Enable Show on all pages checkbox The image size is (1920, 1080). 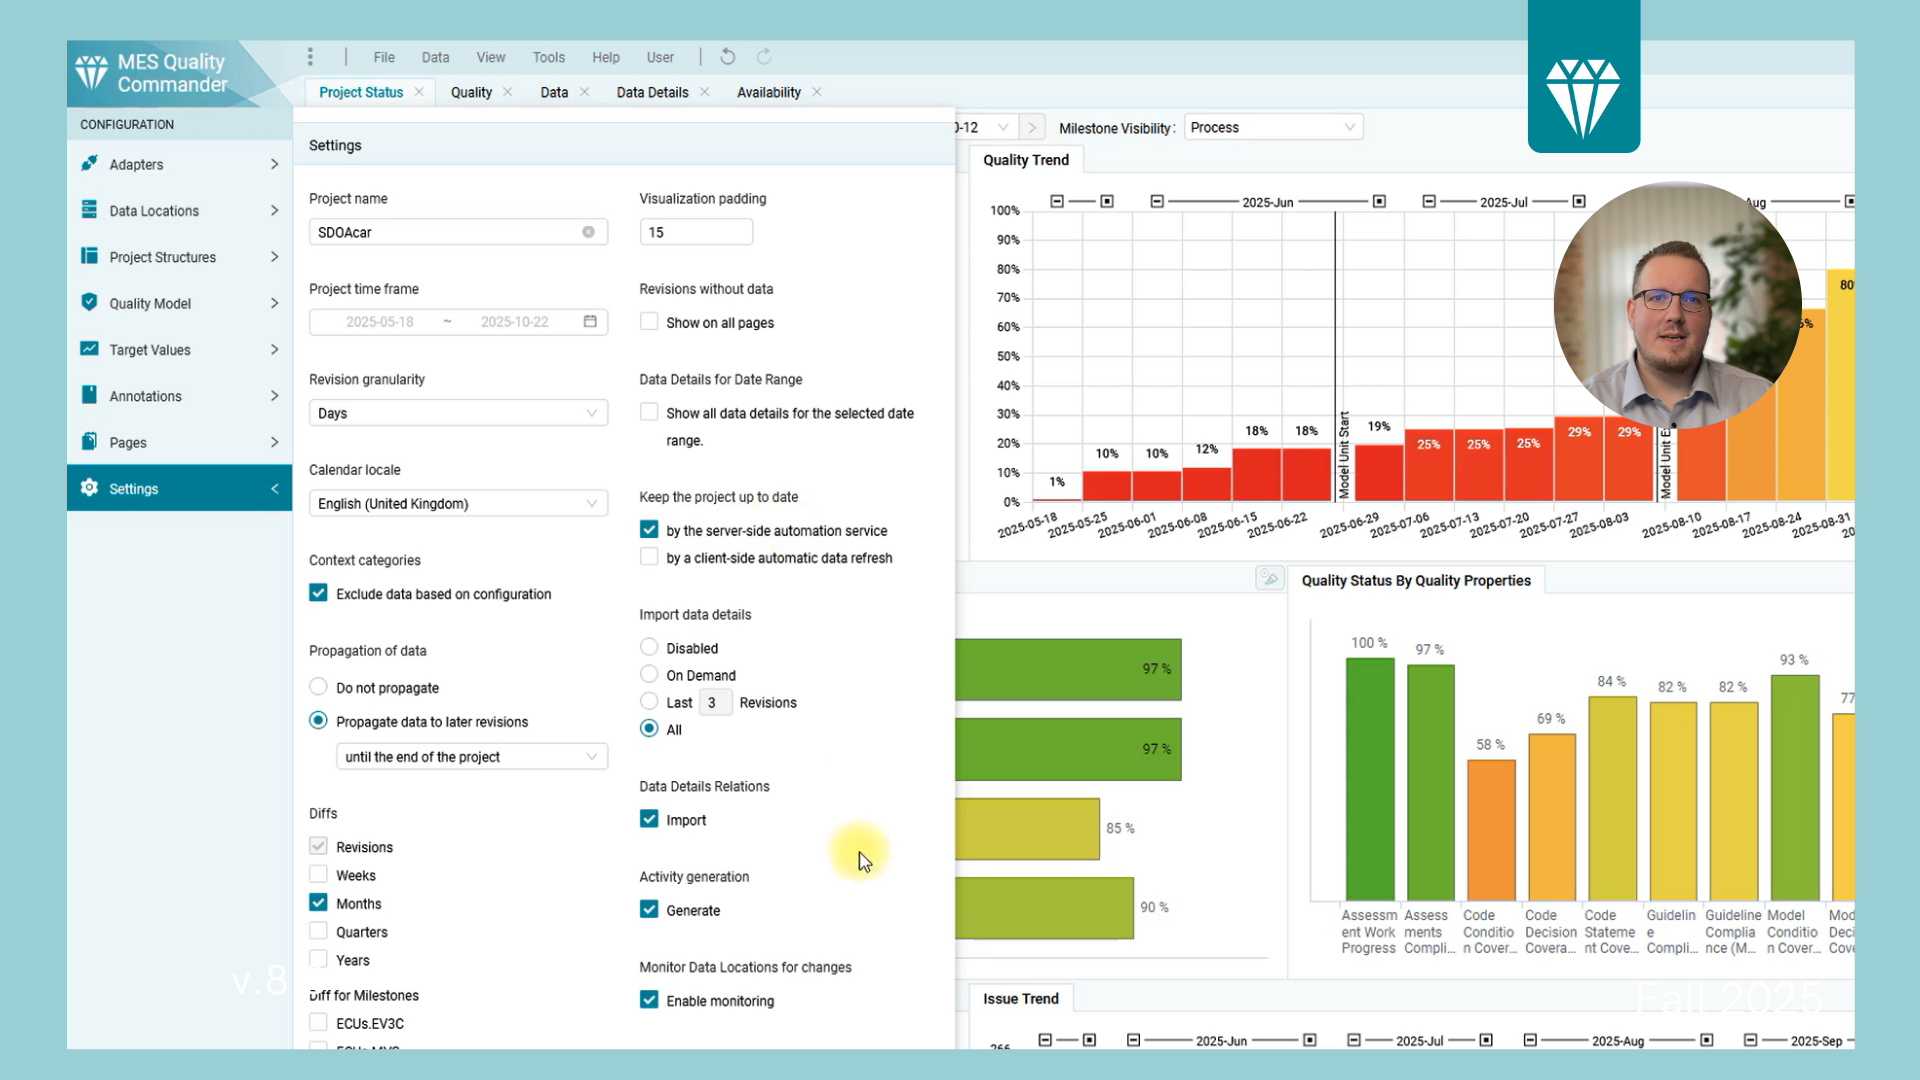click(x=649, y=322)
